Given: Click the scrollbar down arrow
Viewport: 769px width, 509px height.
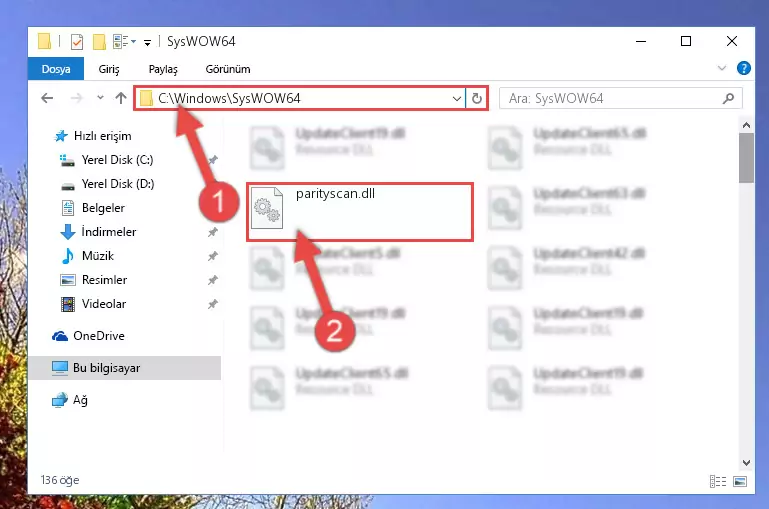Looking at the screenshot, I should pyautogui.click(x=746, y=462).
